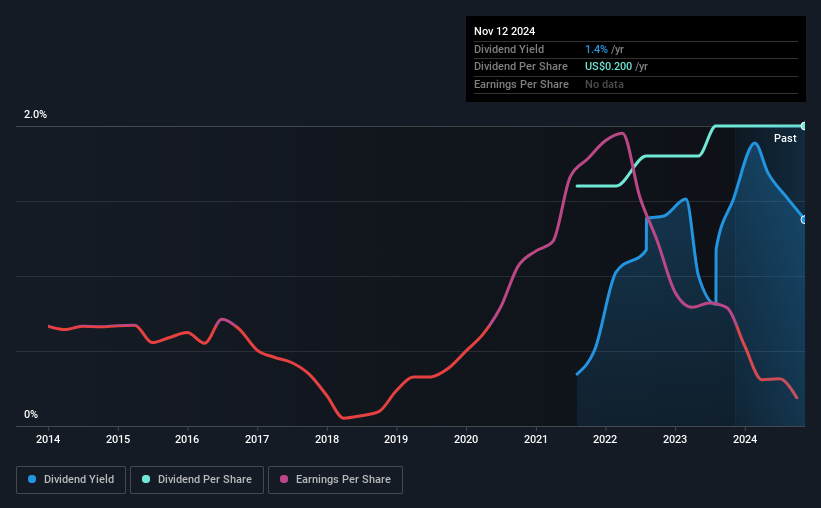Click the 1.4% dividend yield value
The width and height of the screenshot is (821, 508).
coord(596,49)
